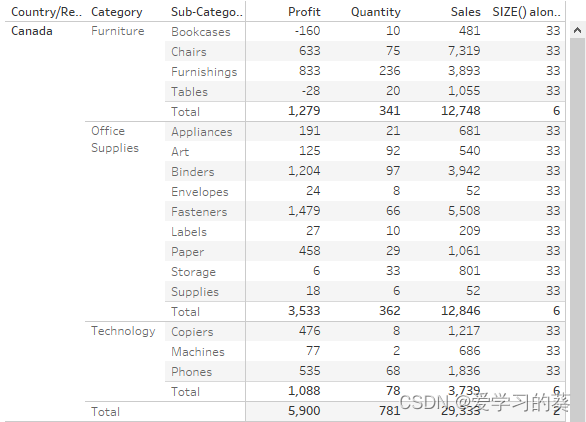Select the Furniture Total row label
Screen dimensions: 586x422
coord(185,112)
